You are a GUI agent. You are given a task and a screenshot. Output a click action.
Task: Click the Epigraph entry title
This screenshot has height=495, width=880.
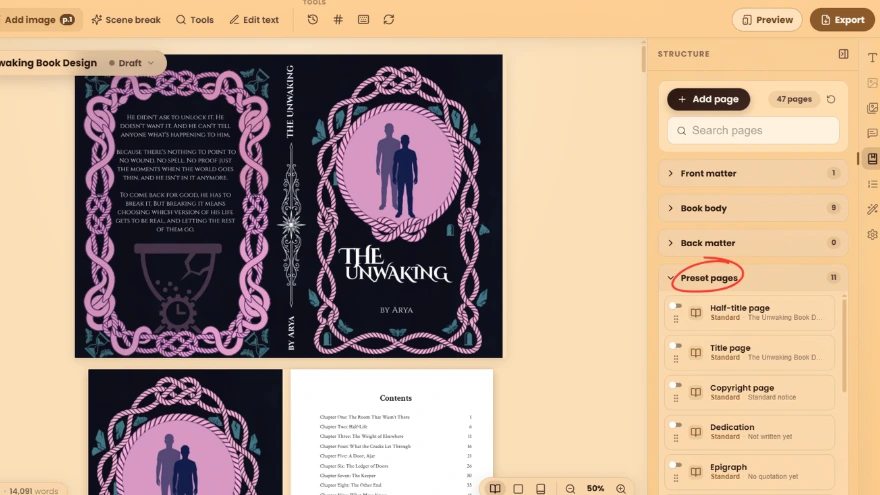coord(728,467)
